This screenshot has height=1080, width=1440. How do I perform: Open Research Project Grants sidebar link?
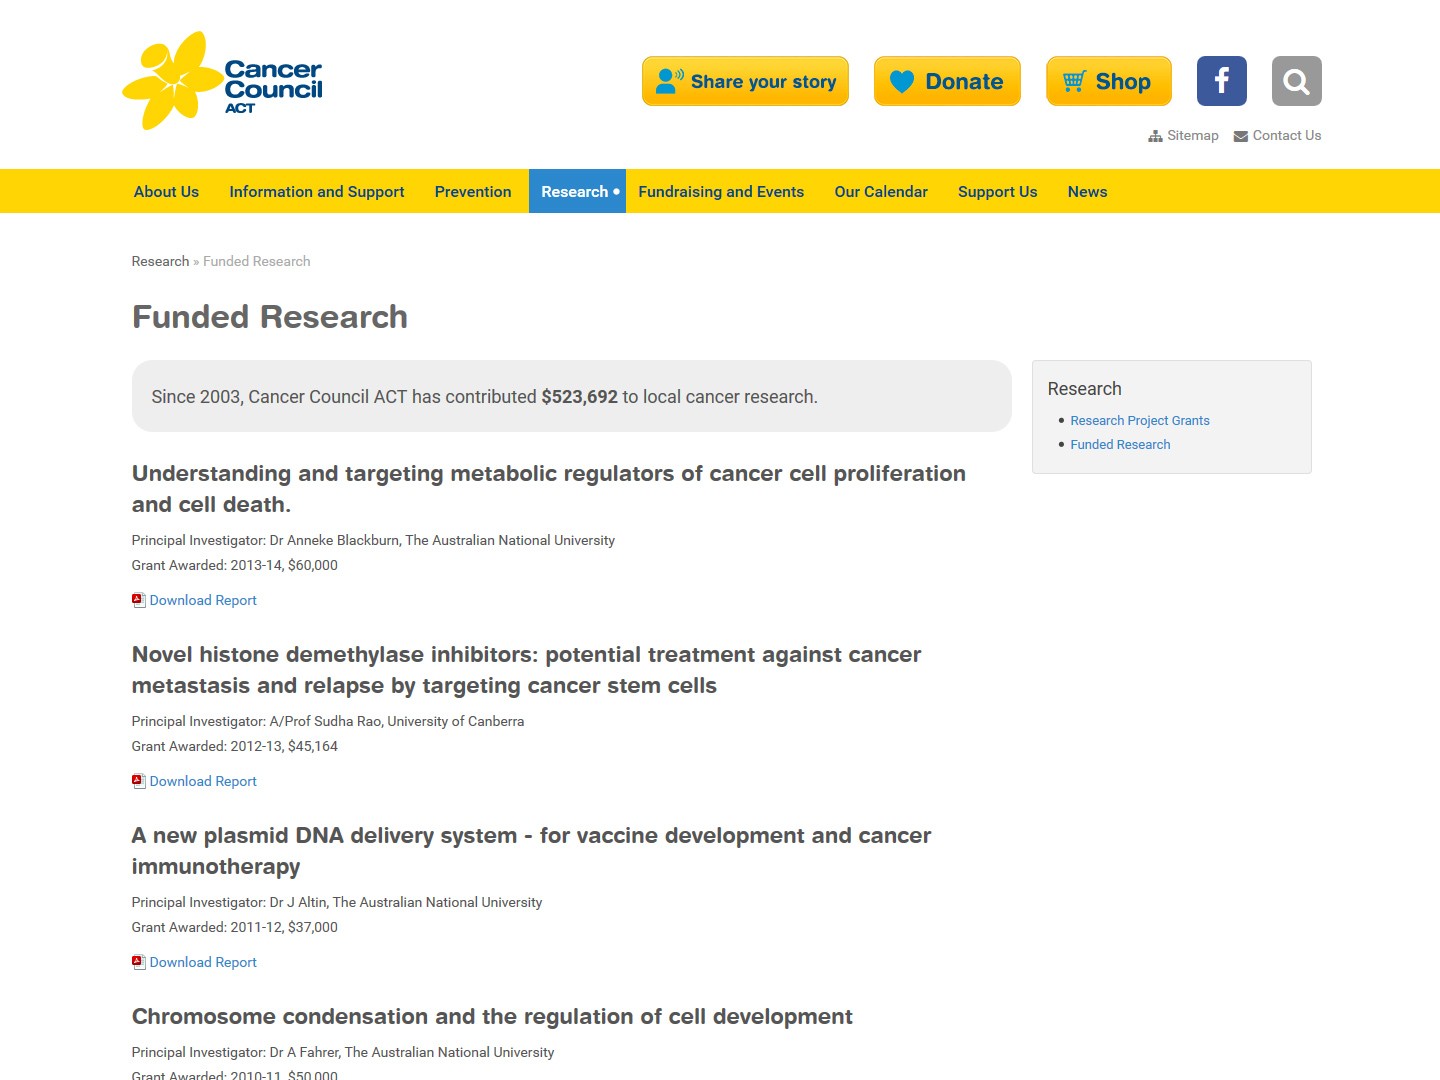pyautogui.click(x=1140, y=421)
